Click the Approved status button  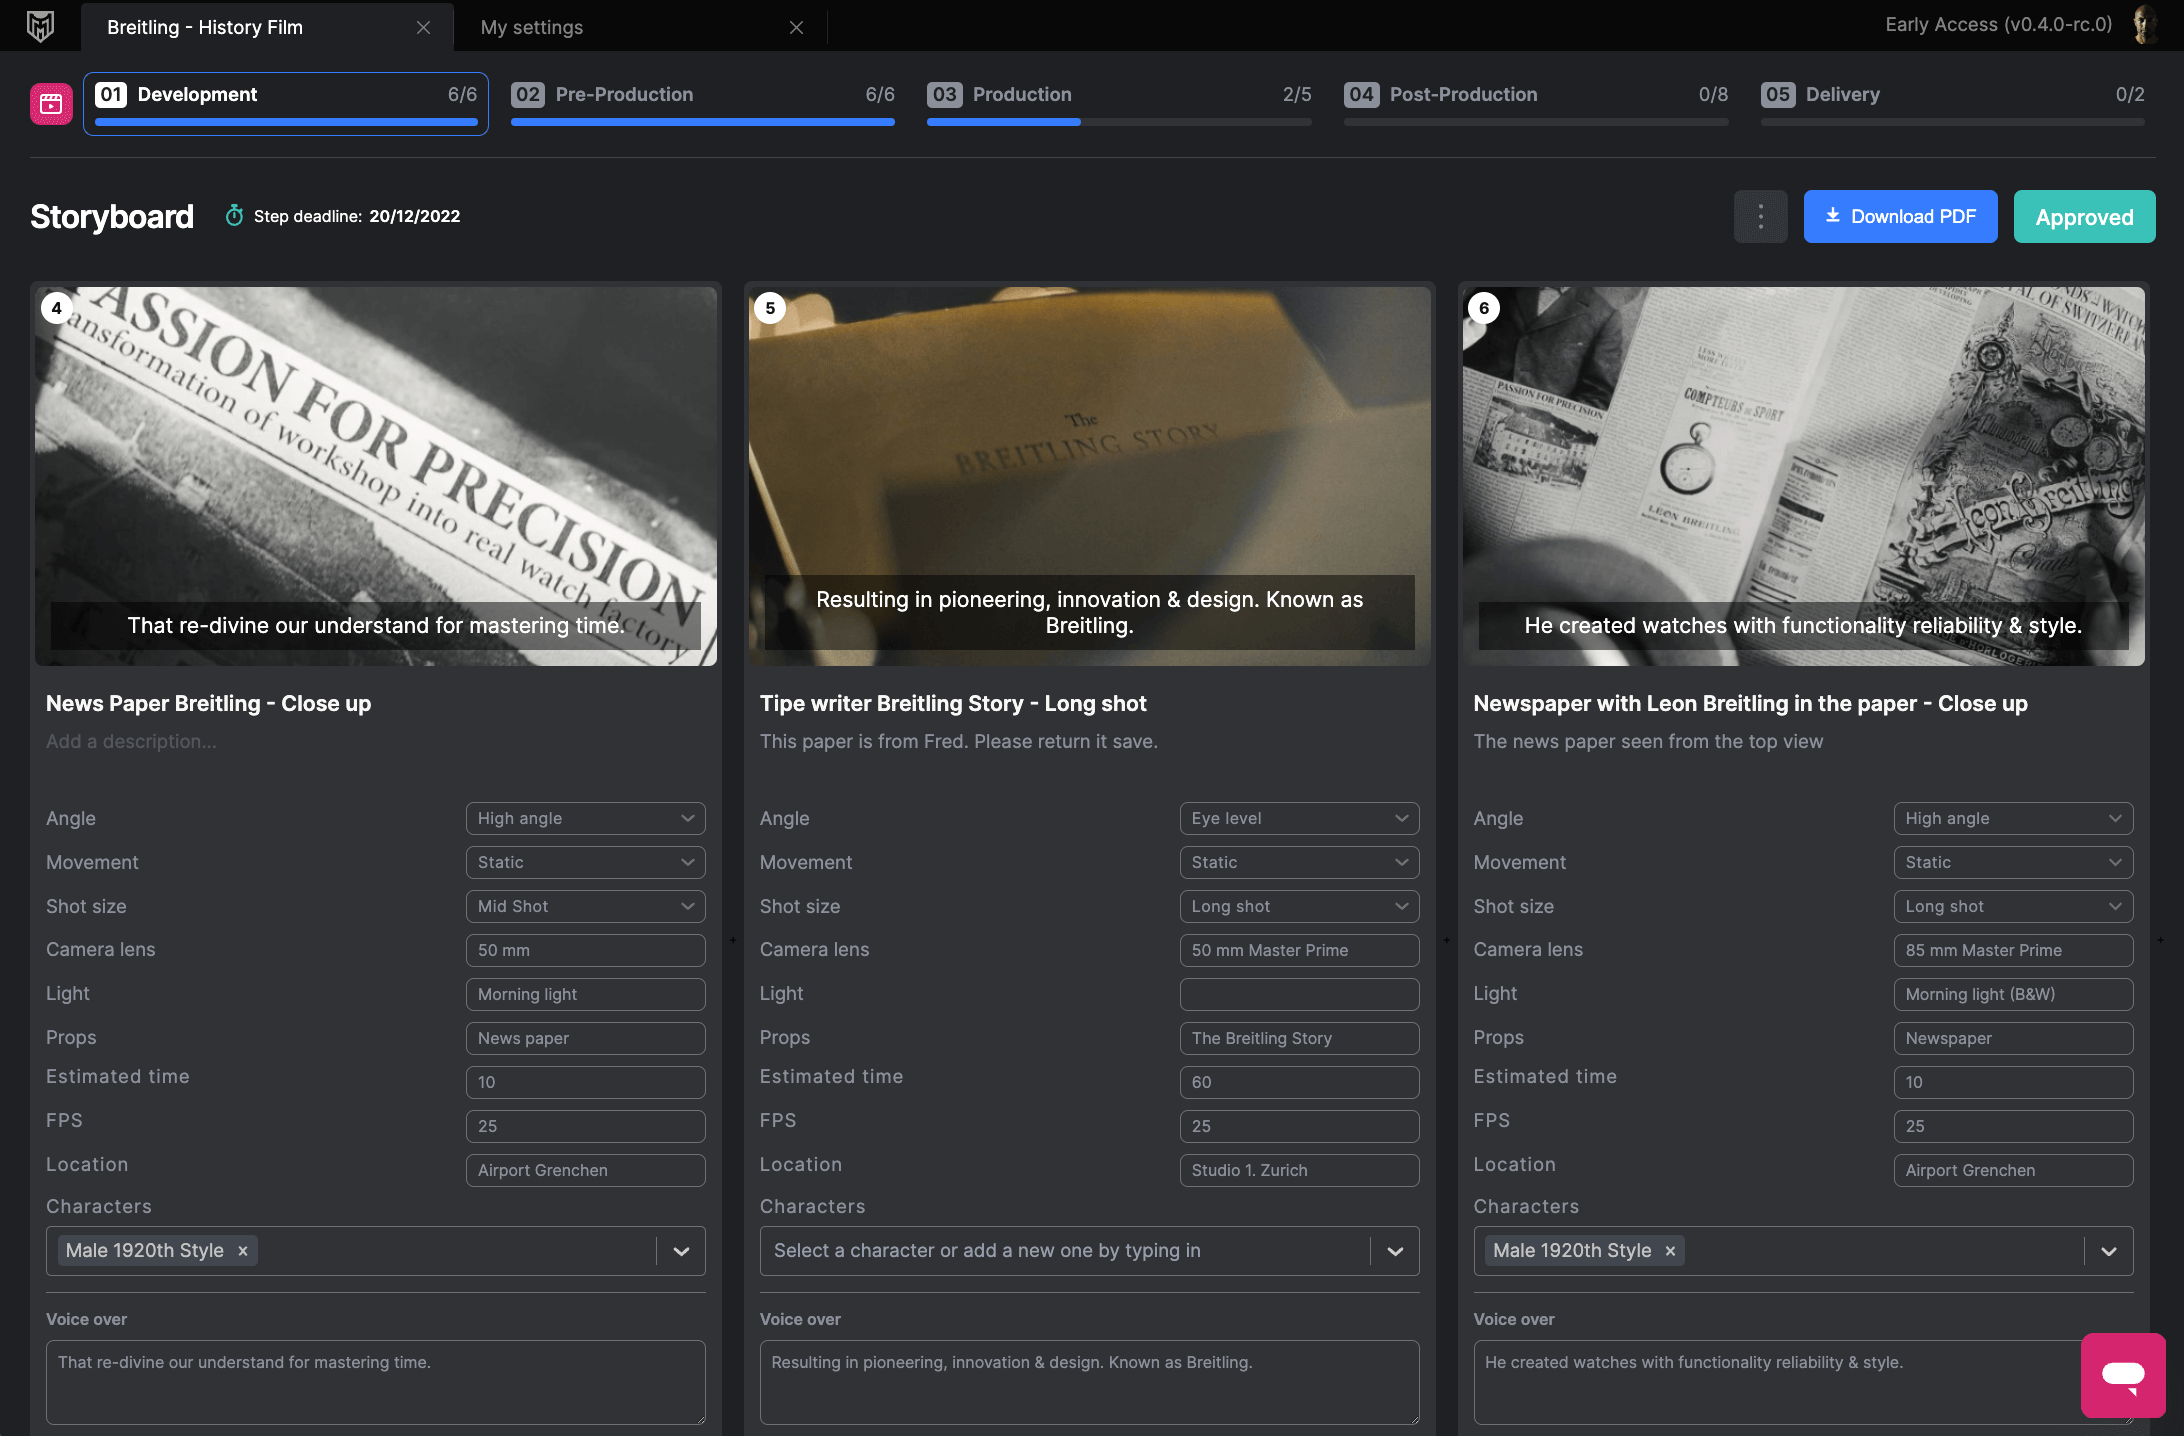pyautogui.click(x=2084, y=216)
